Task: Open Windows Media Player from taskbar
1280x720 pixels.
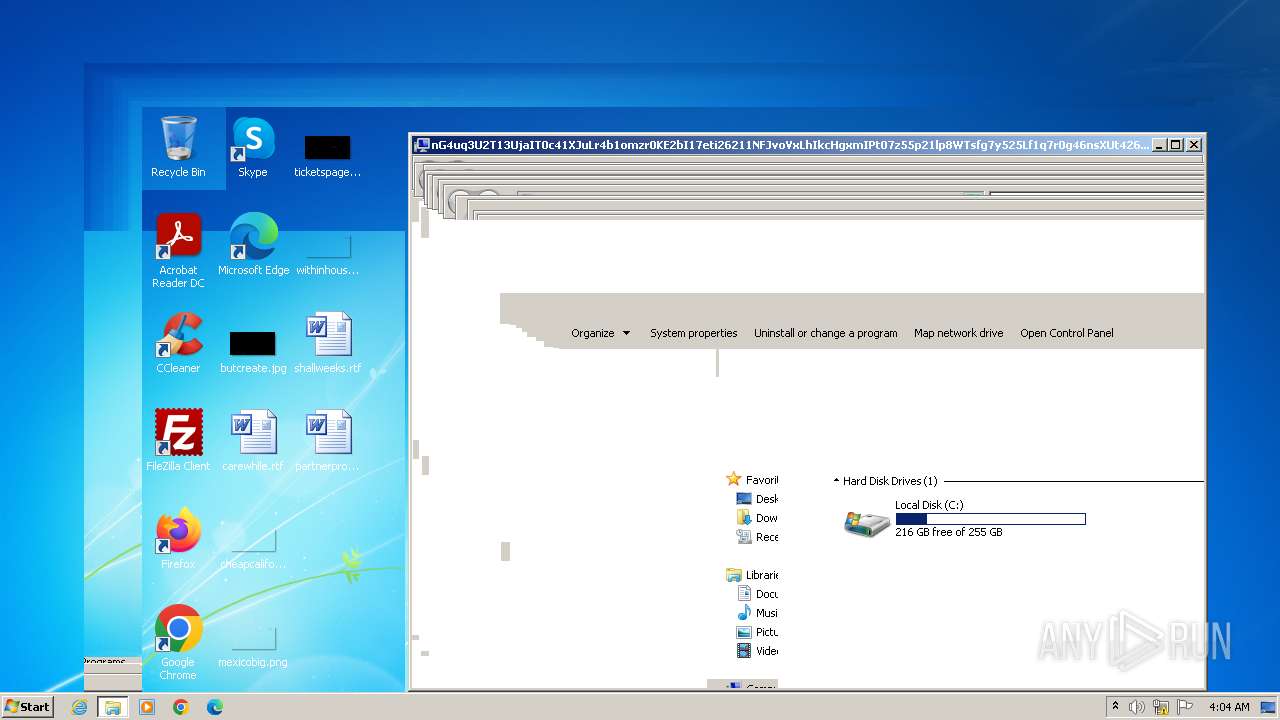Action: pyautogui.click(x=147, y=707)
